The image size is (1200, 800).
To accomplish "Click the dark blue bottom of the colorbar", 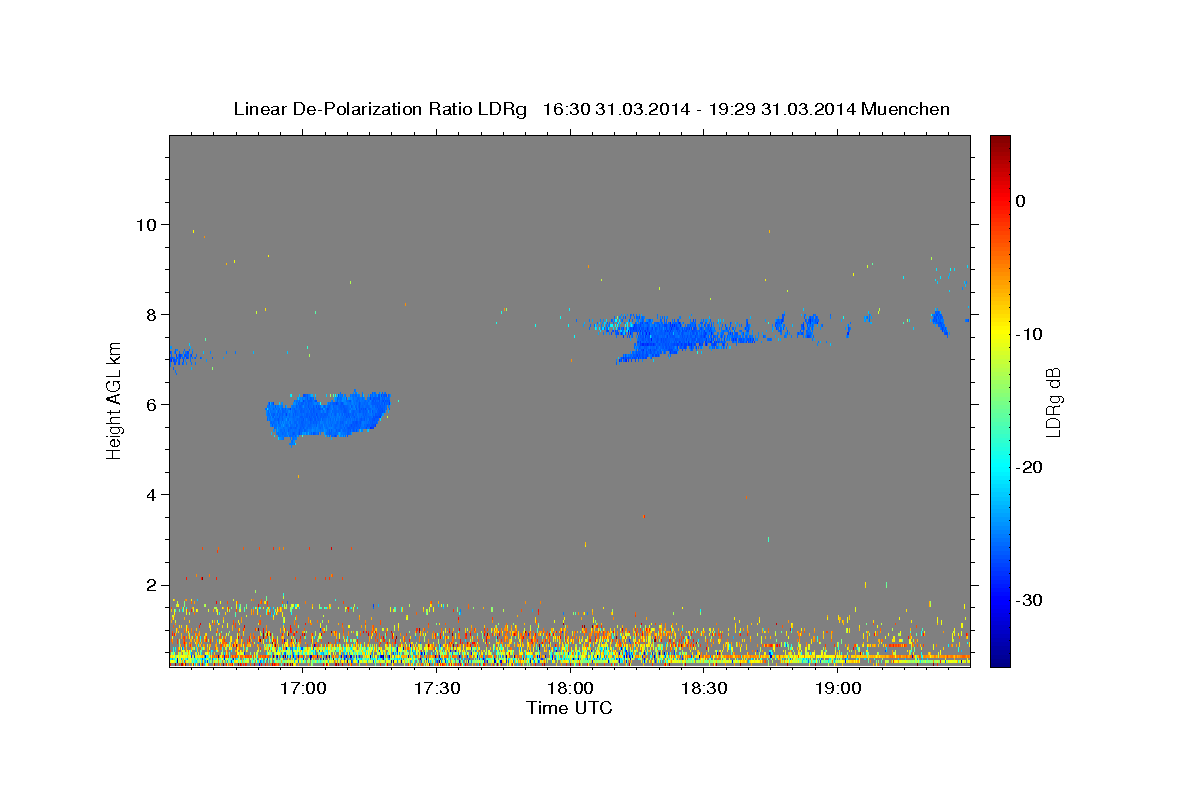I will click(1000, 658).
